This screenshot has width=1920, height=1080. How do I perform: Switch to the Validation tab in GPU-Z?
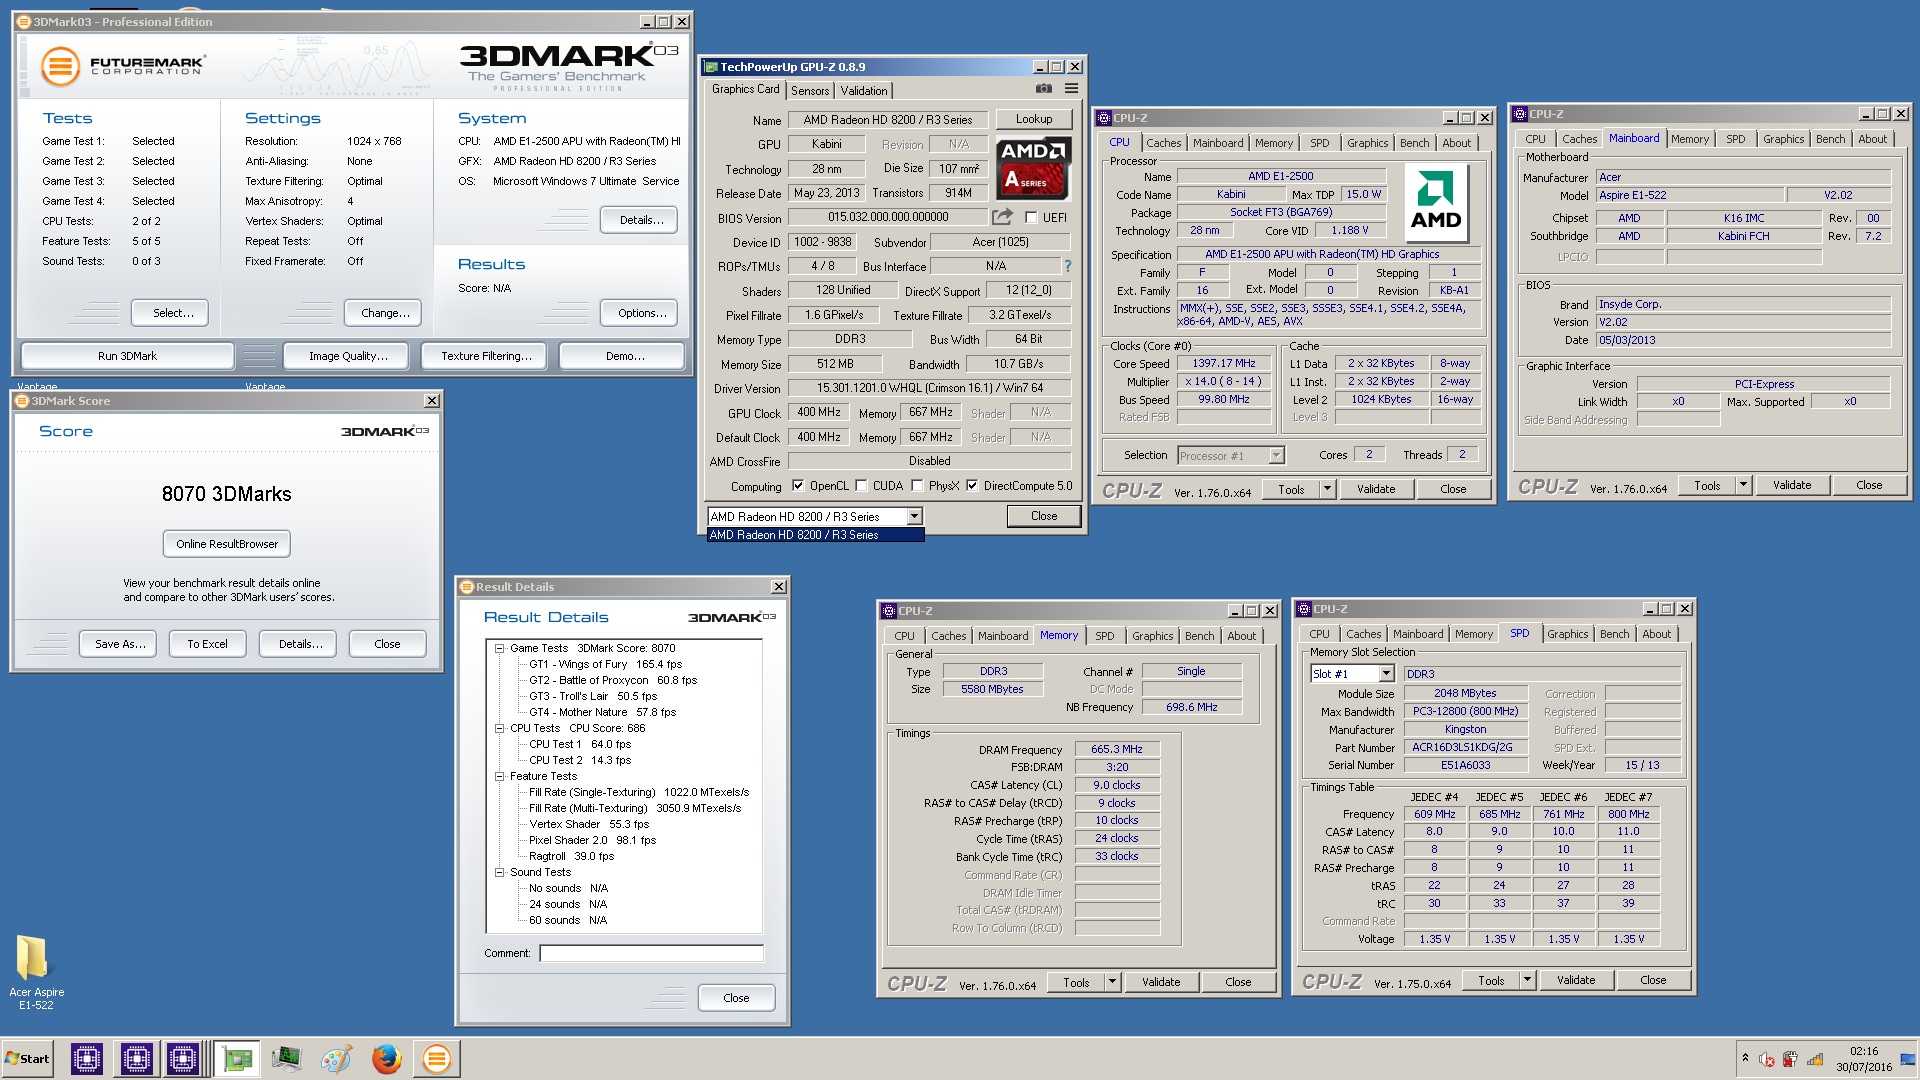pyautogui.click(x=863, y=91)
